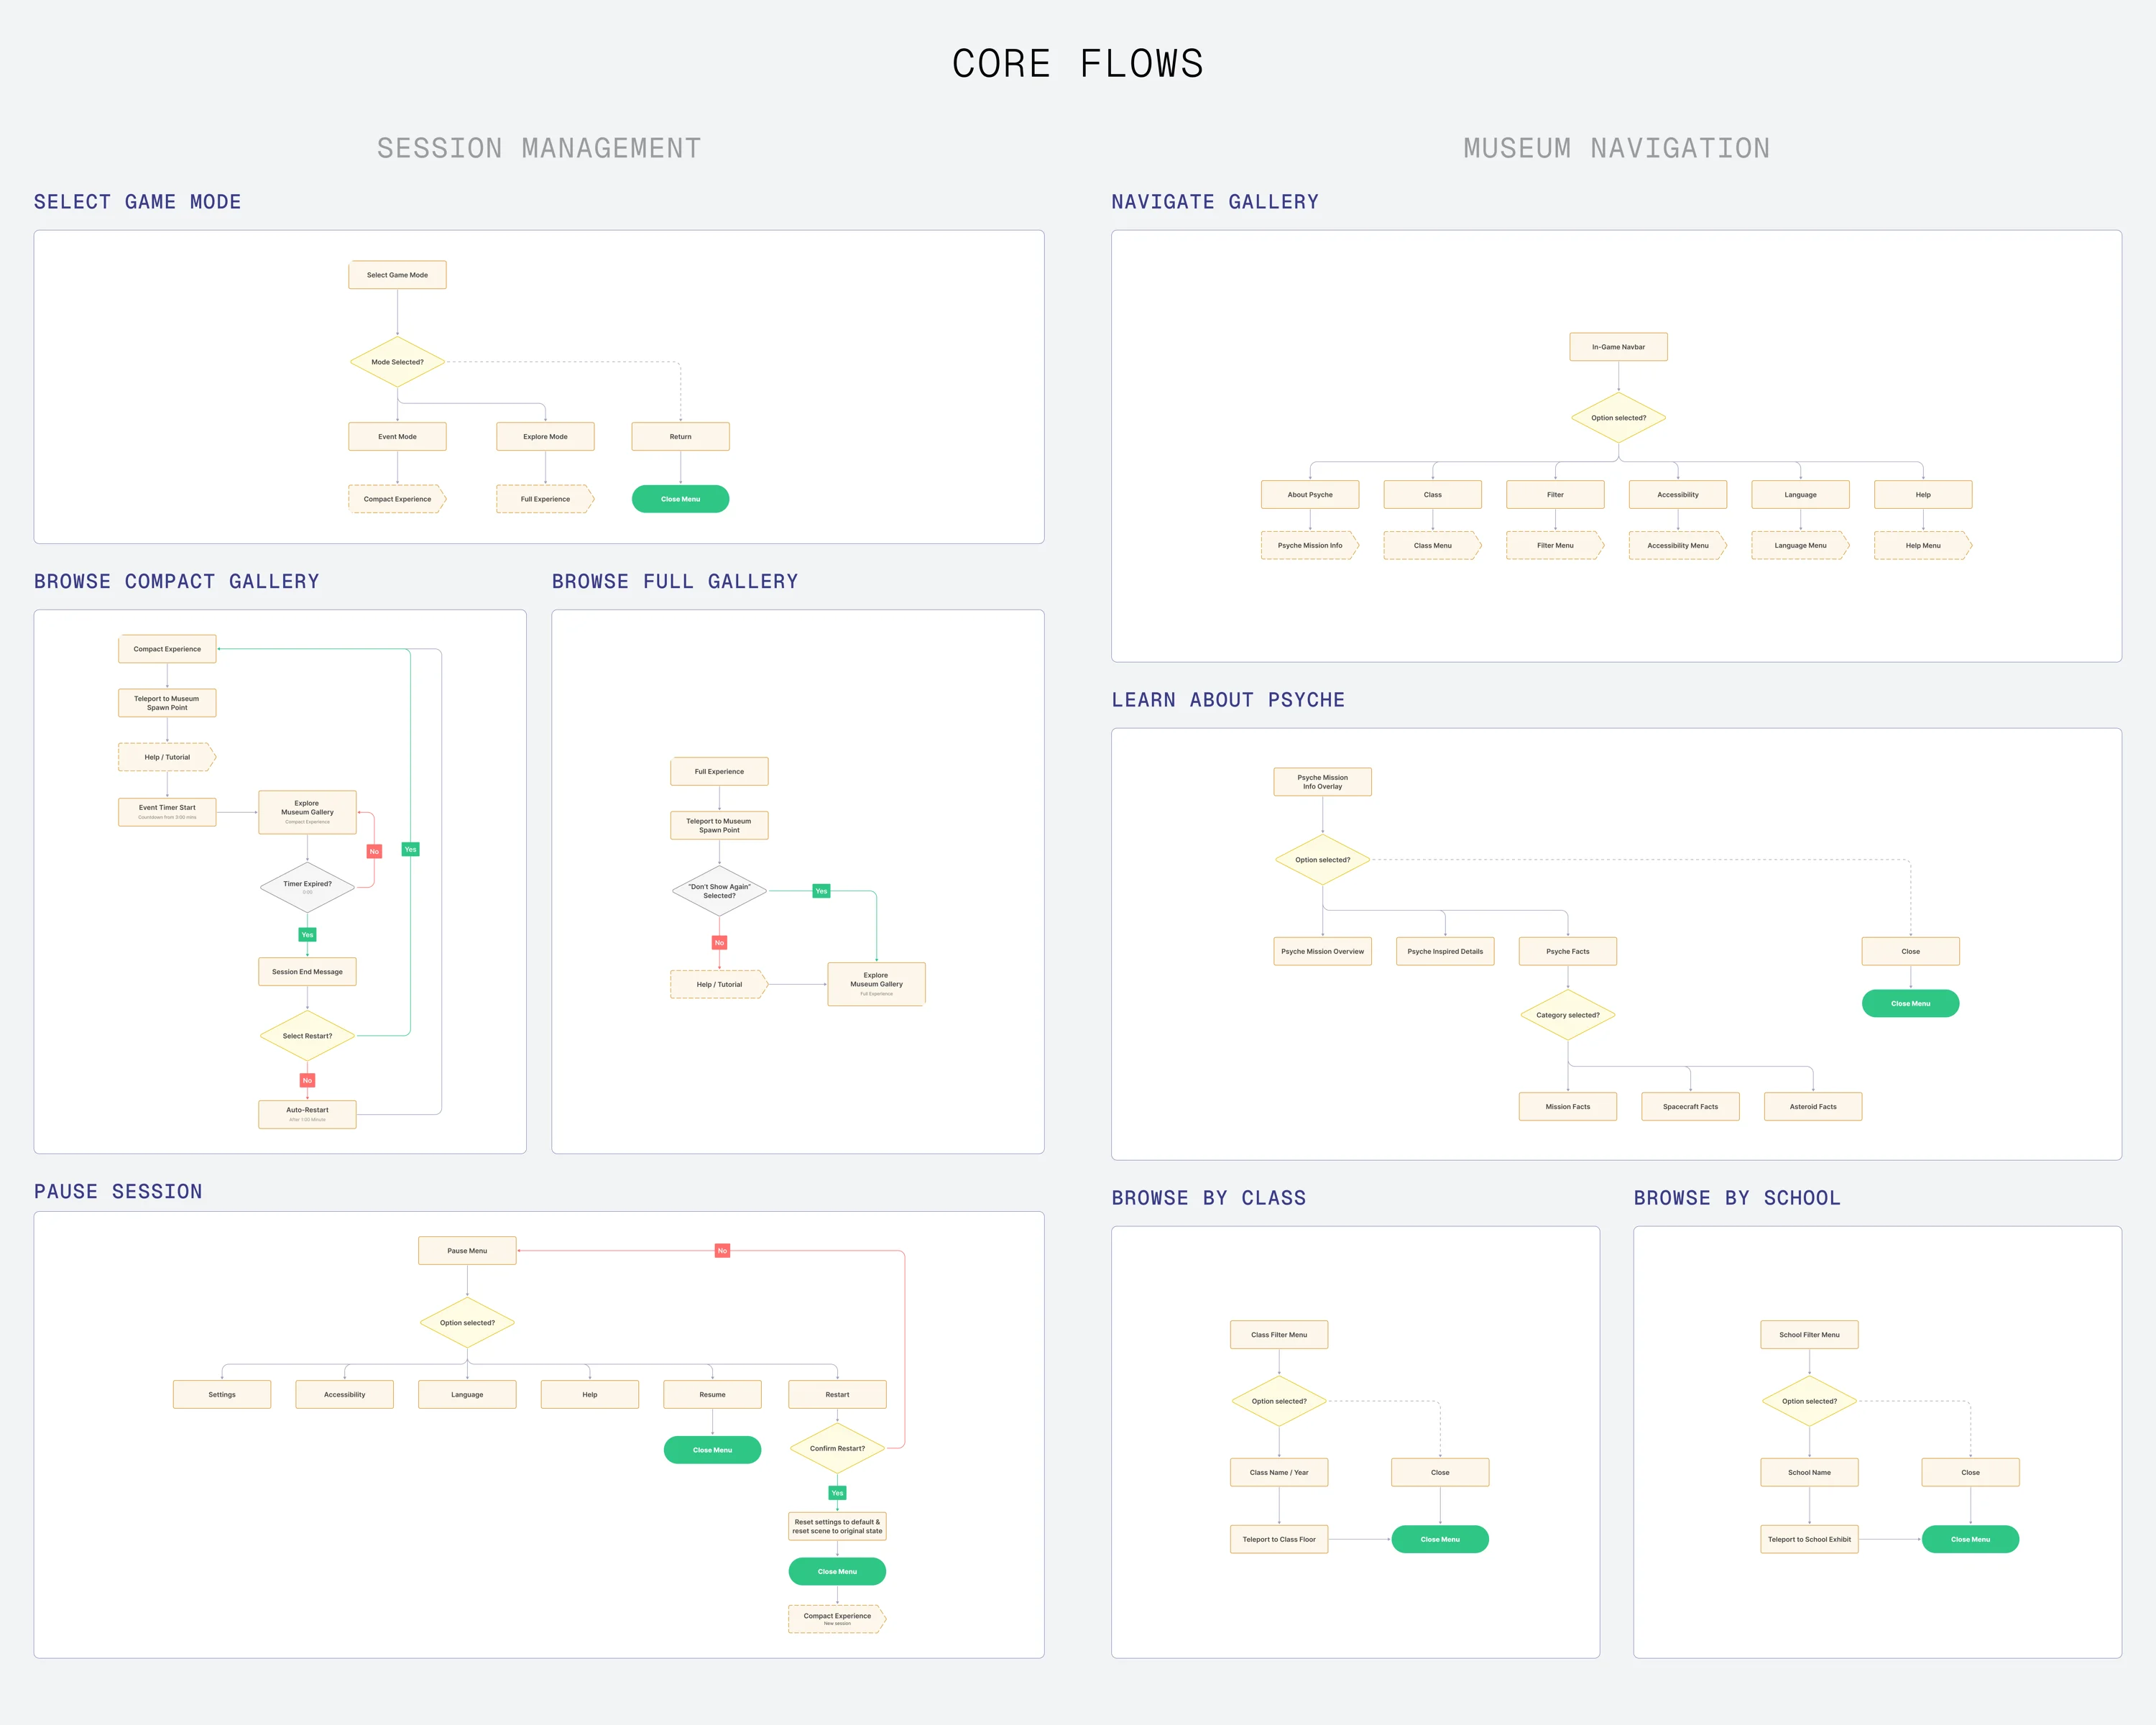This screenshot has height=1725, width=2156.
Task: Select the Mode Selected? decision diamond
Action: click(x=397, y=362)
